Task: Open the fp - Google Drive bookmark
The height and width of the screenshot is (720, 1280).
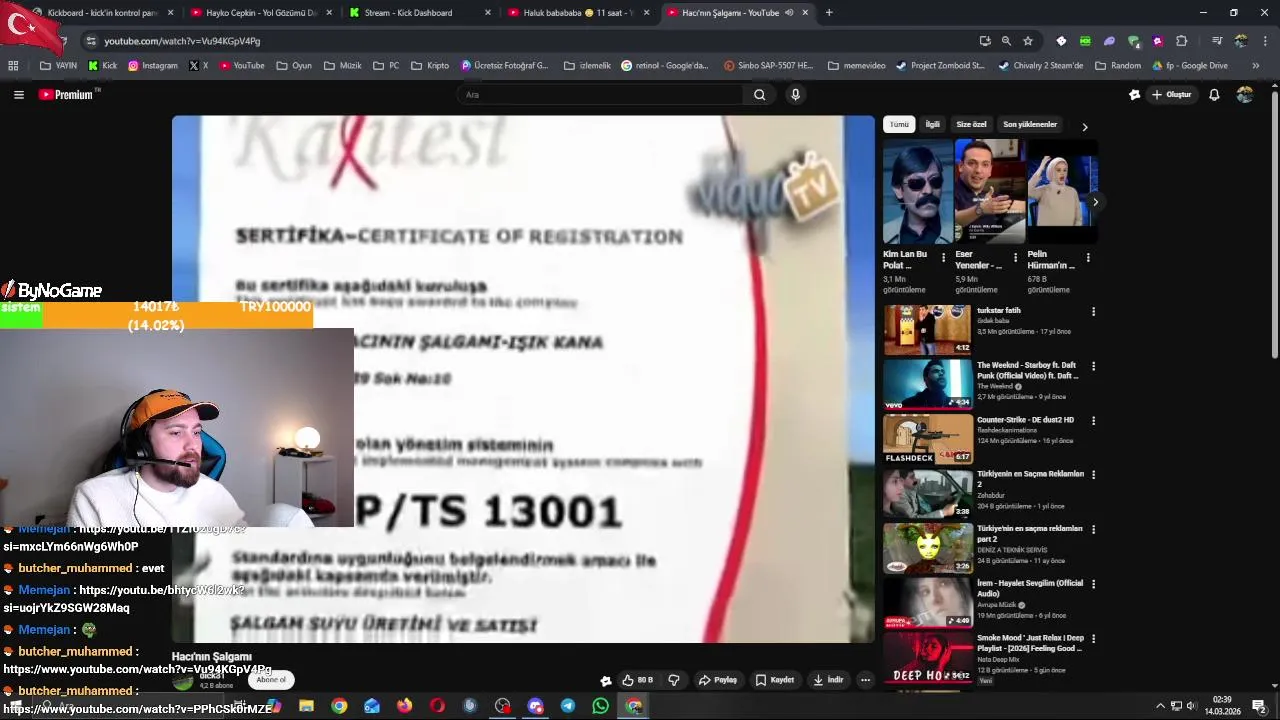Action: pyautogui.click(x=1189, y=66)
